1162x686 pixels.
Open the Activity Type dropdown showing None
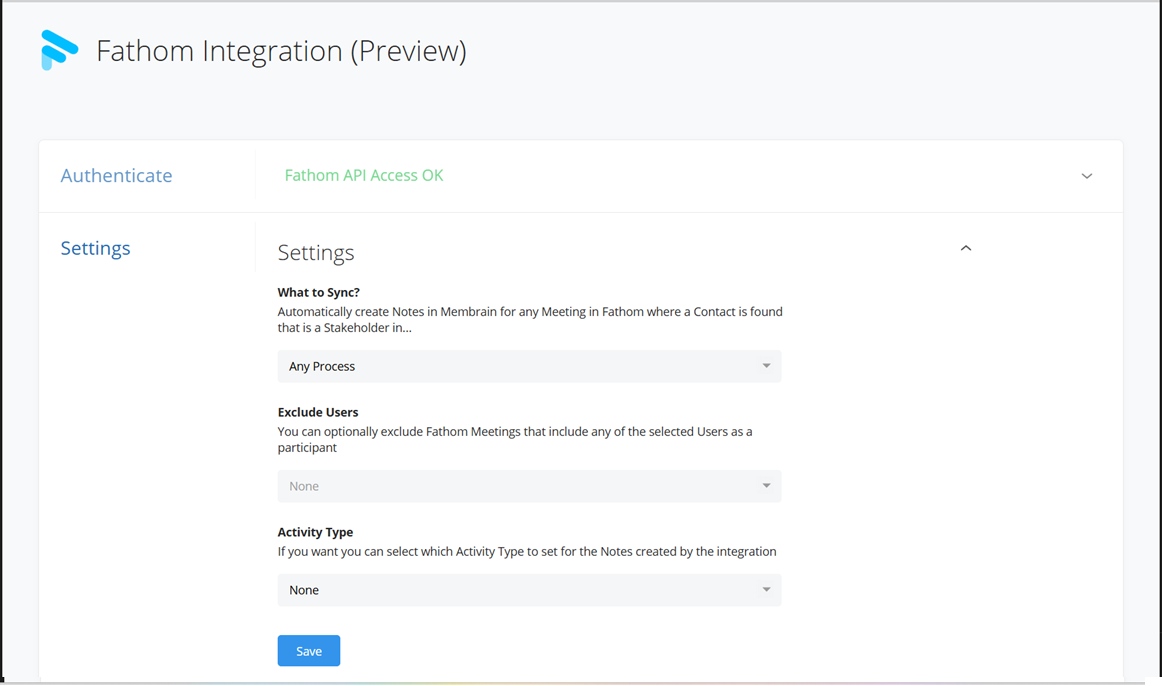[528, 590]
